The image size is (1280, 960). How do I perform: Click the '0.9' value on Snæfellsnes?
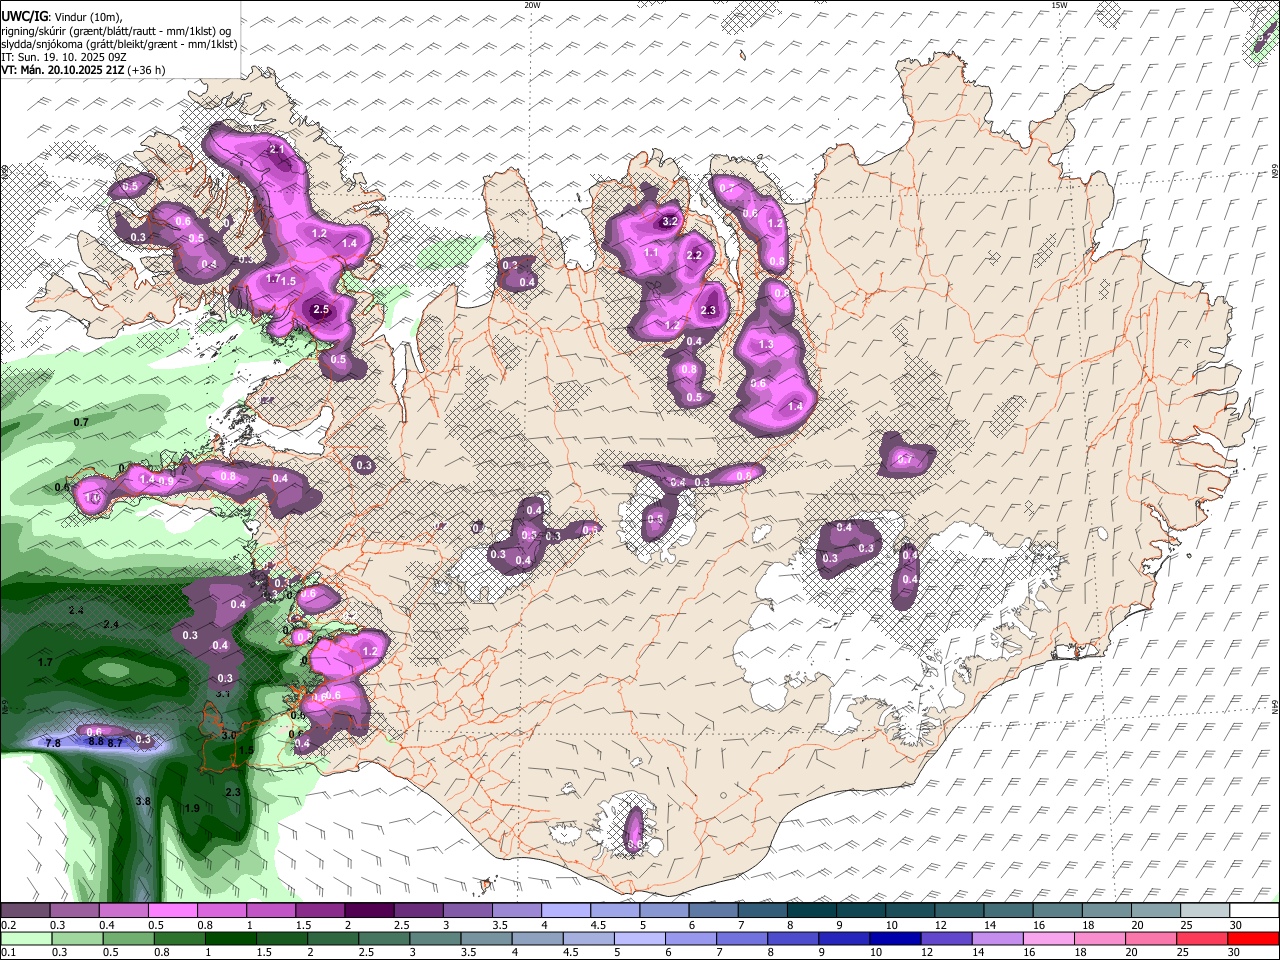coord(166,481)
